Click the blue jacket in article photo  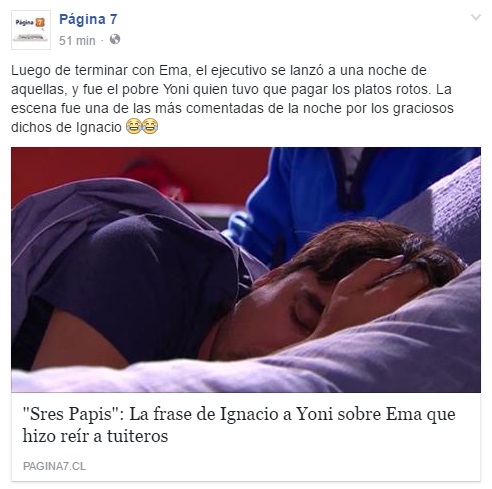[x=333, y=190]
